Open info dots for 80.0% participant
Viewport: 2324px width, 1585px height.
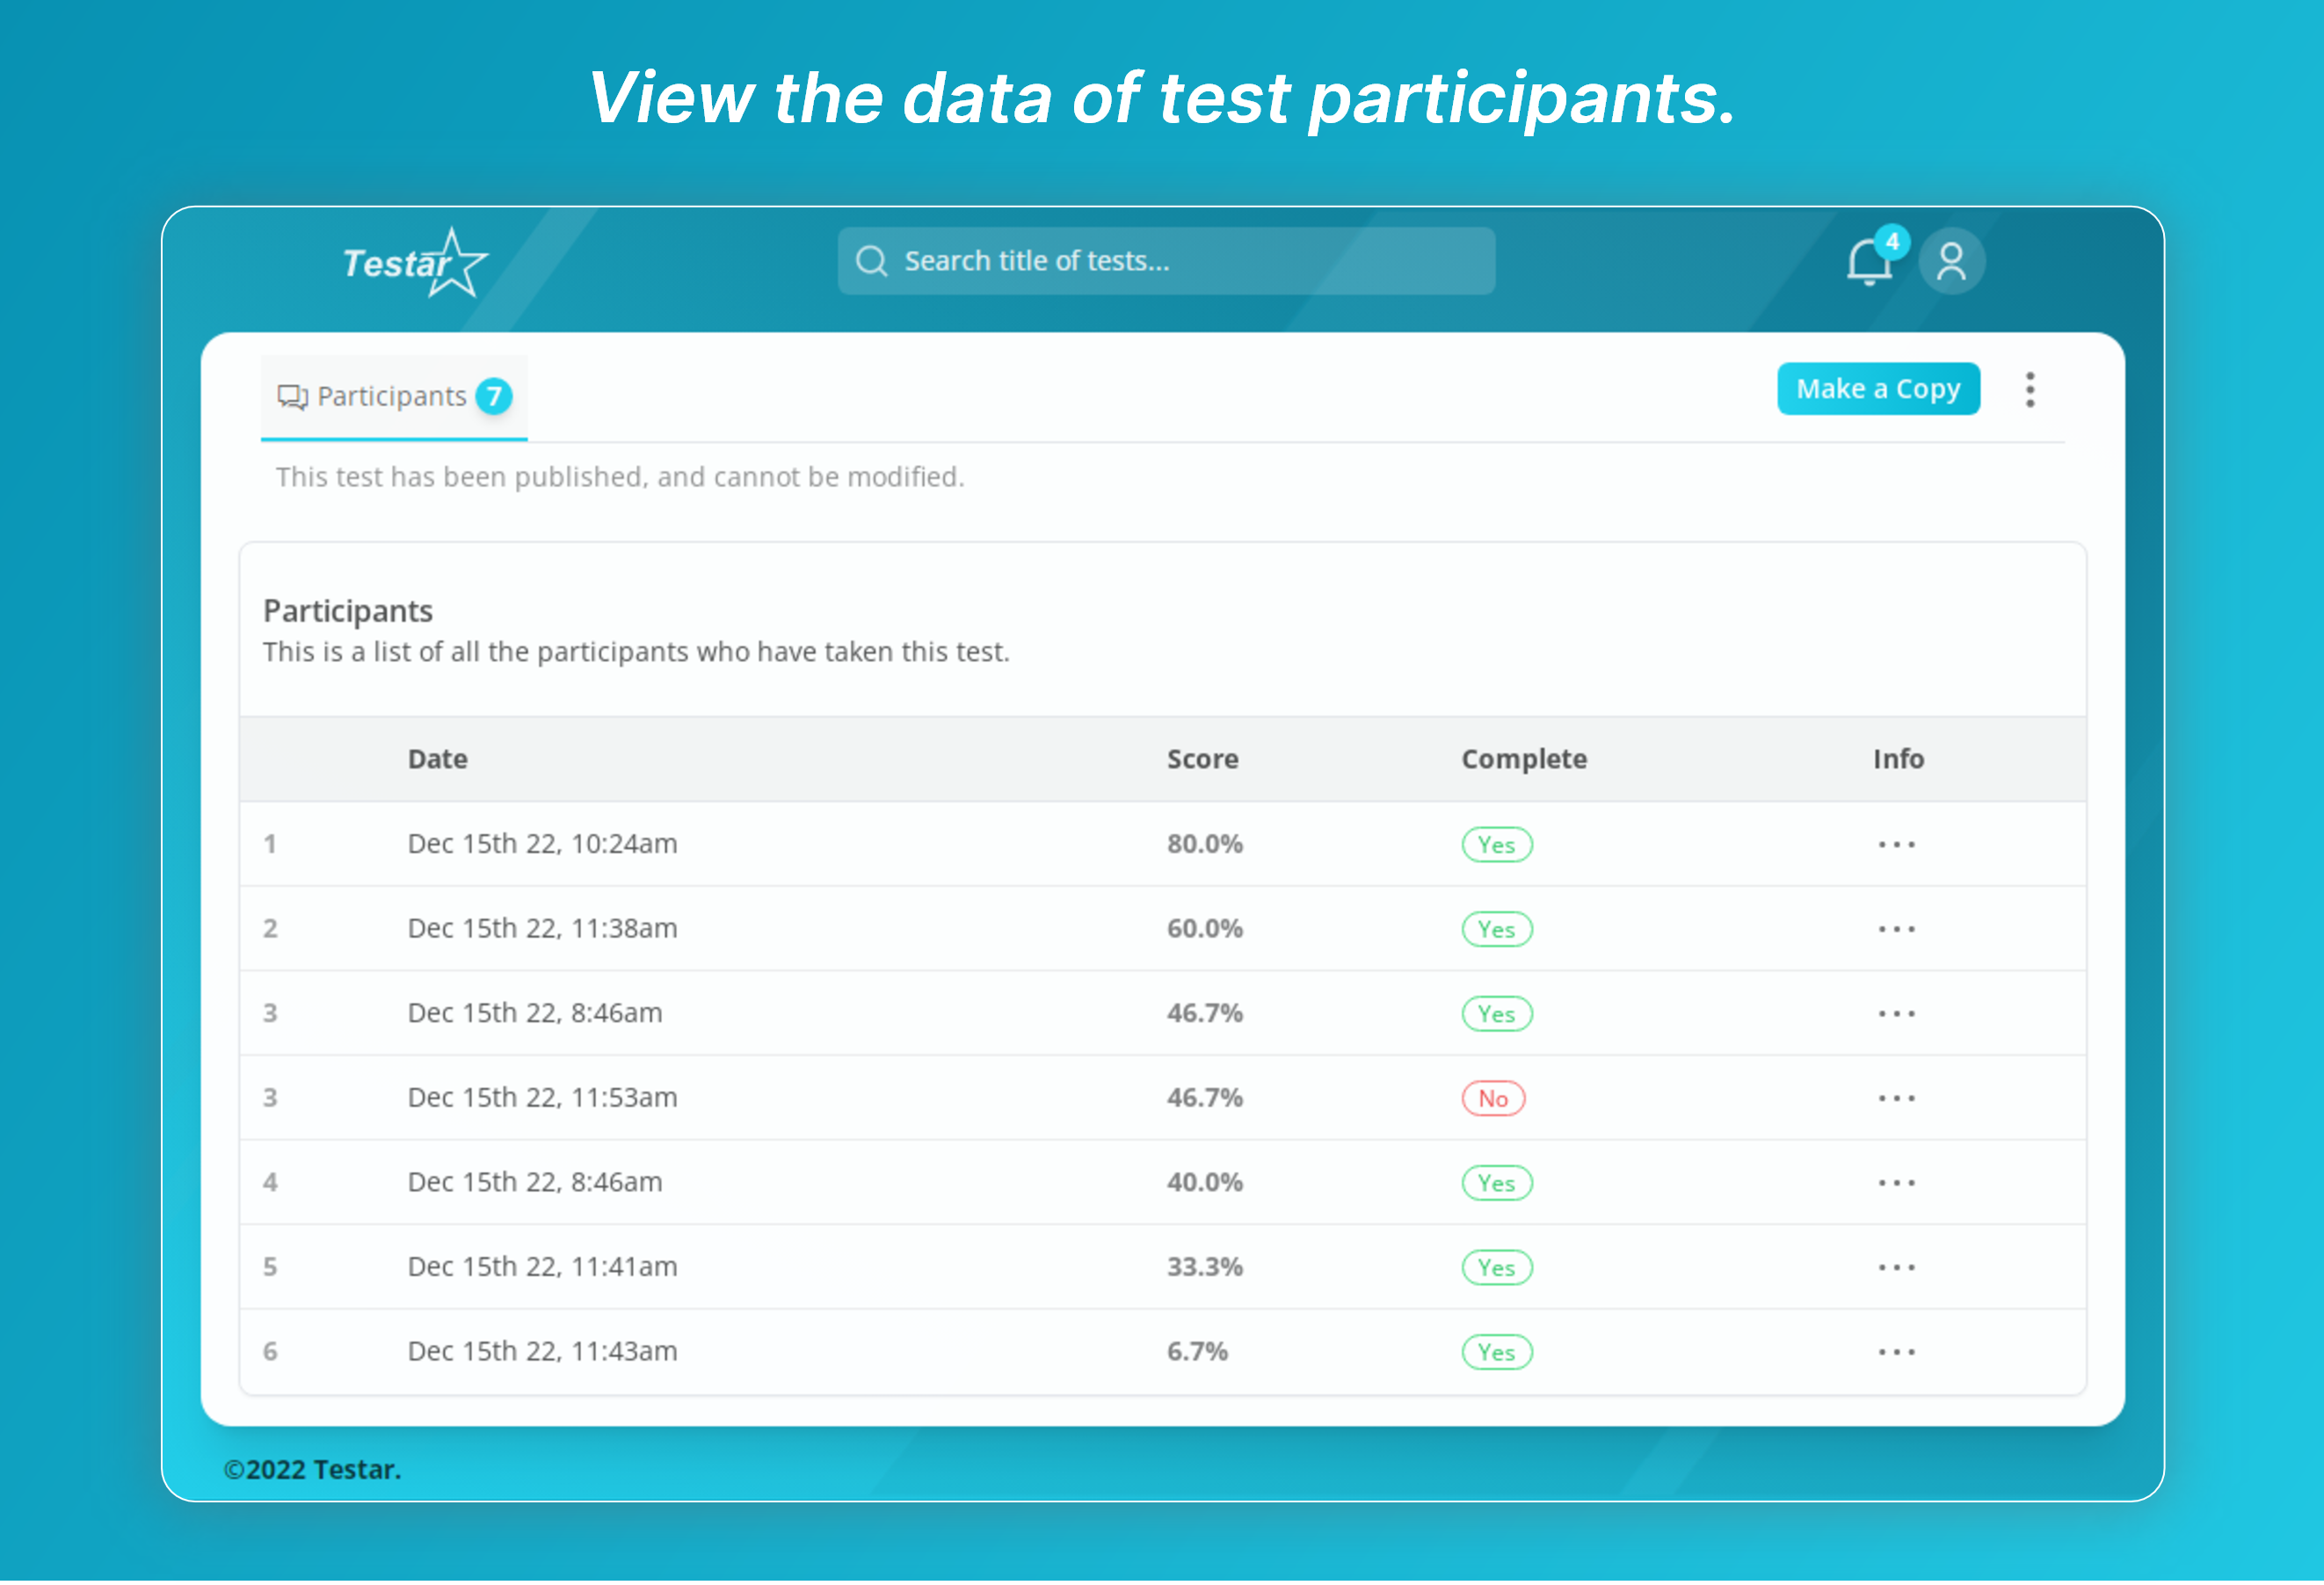coord(1896,844)
